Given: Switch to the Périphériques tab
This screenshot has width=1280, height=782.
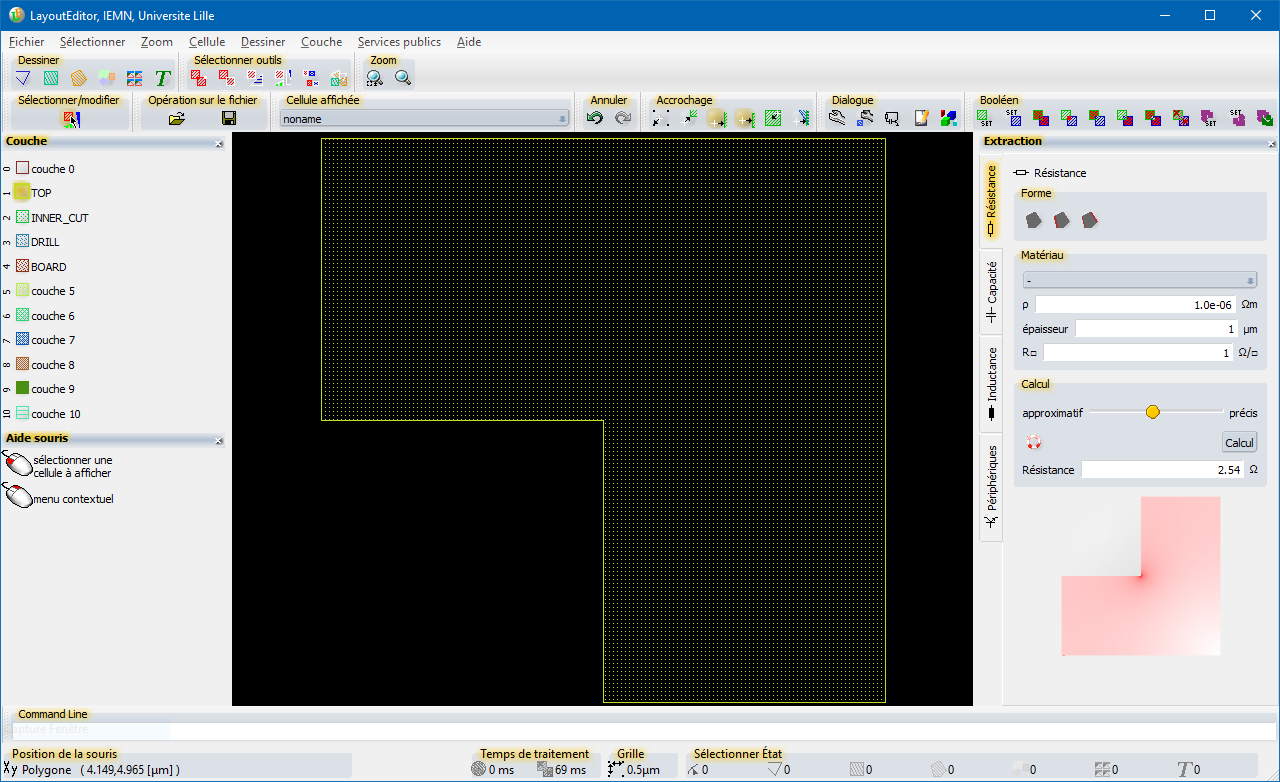Looking at the screenshot, I should [991, 488].
